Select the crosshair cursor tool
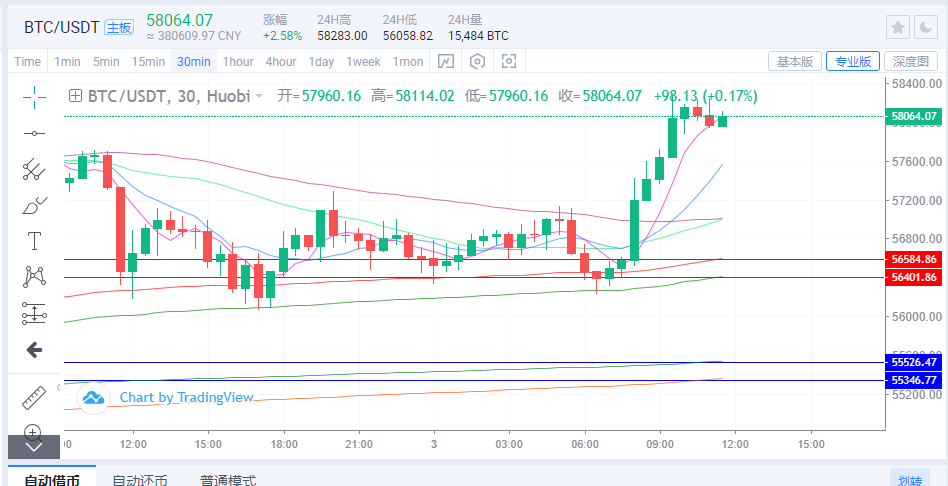Screen dimensions: 948x486 point(35,97)
